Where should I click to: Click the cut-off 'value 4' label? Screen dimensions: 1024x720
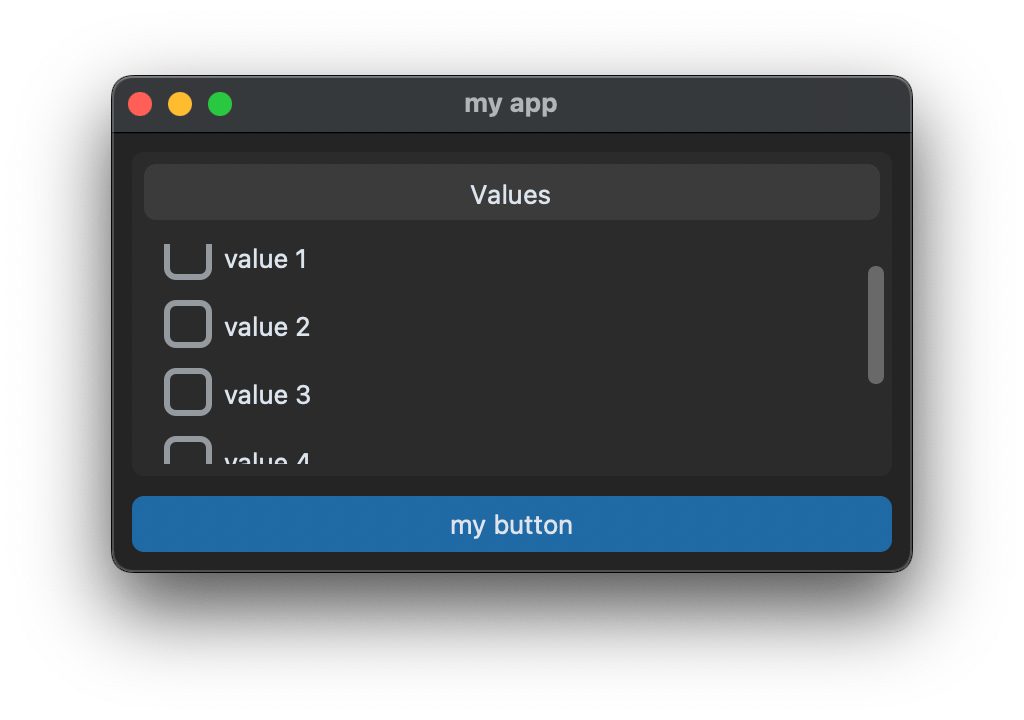click(266, 457)
